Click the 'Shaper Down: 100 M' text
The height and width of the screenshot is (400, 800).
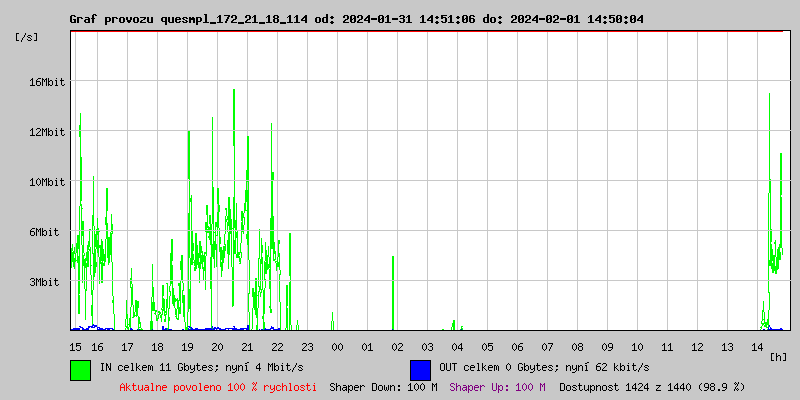[383, 387]
